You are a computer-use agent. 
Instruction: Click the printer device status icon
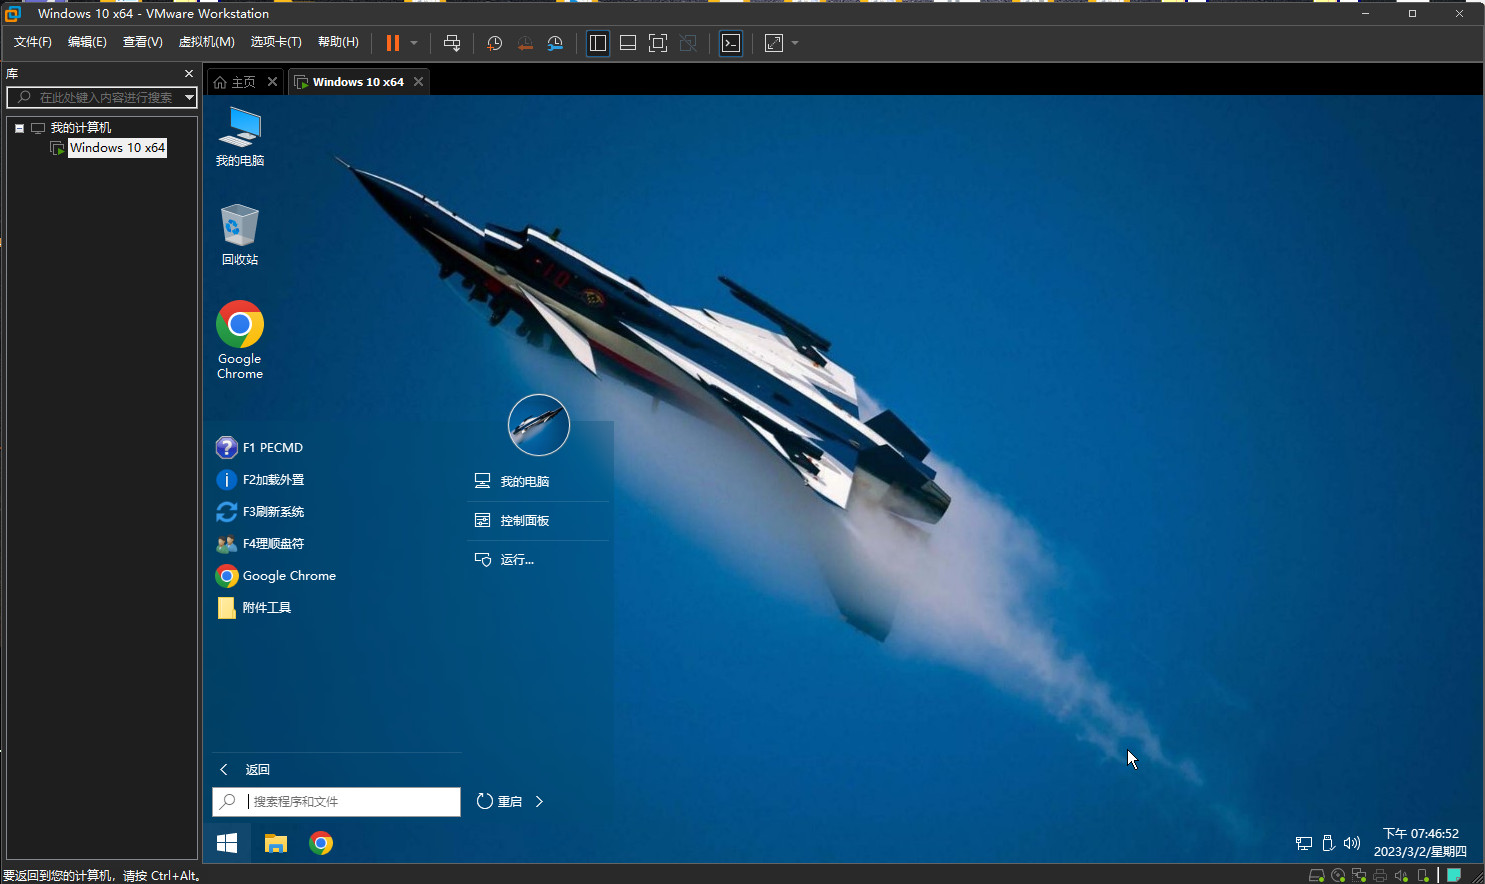pos(1380,875)
